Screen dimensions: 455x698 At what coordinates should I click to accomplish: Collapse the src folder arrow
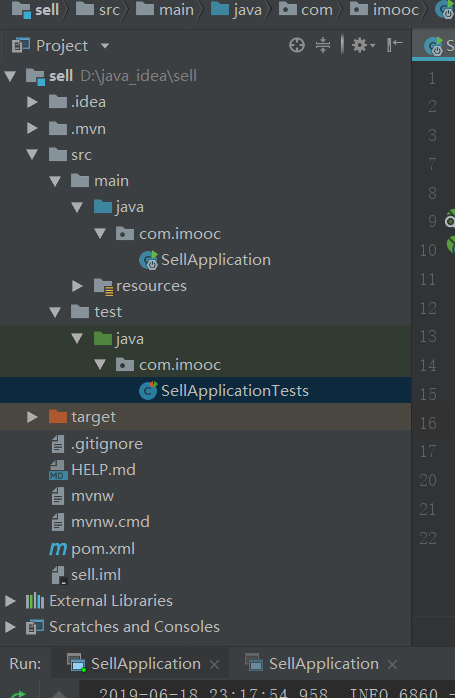tap(32, 154)
